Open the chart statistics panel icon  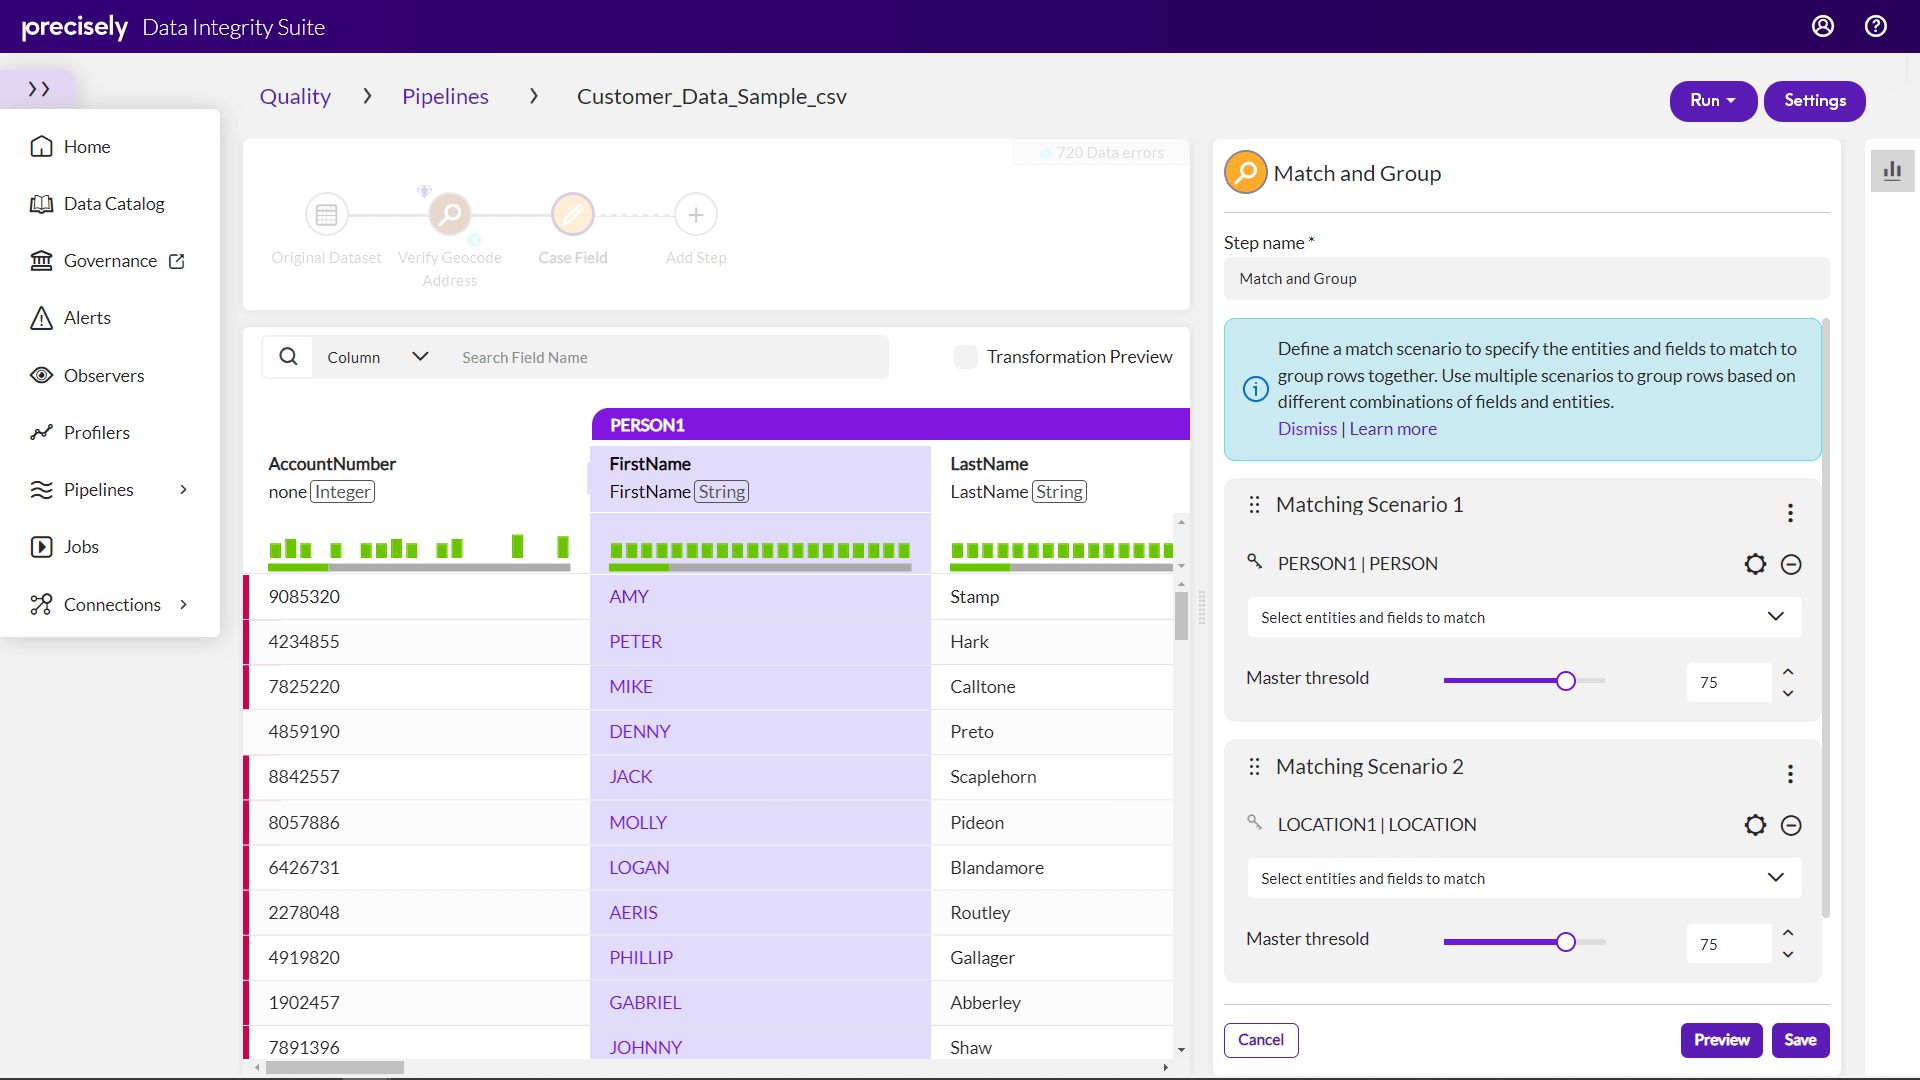1892,171
